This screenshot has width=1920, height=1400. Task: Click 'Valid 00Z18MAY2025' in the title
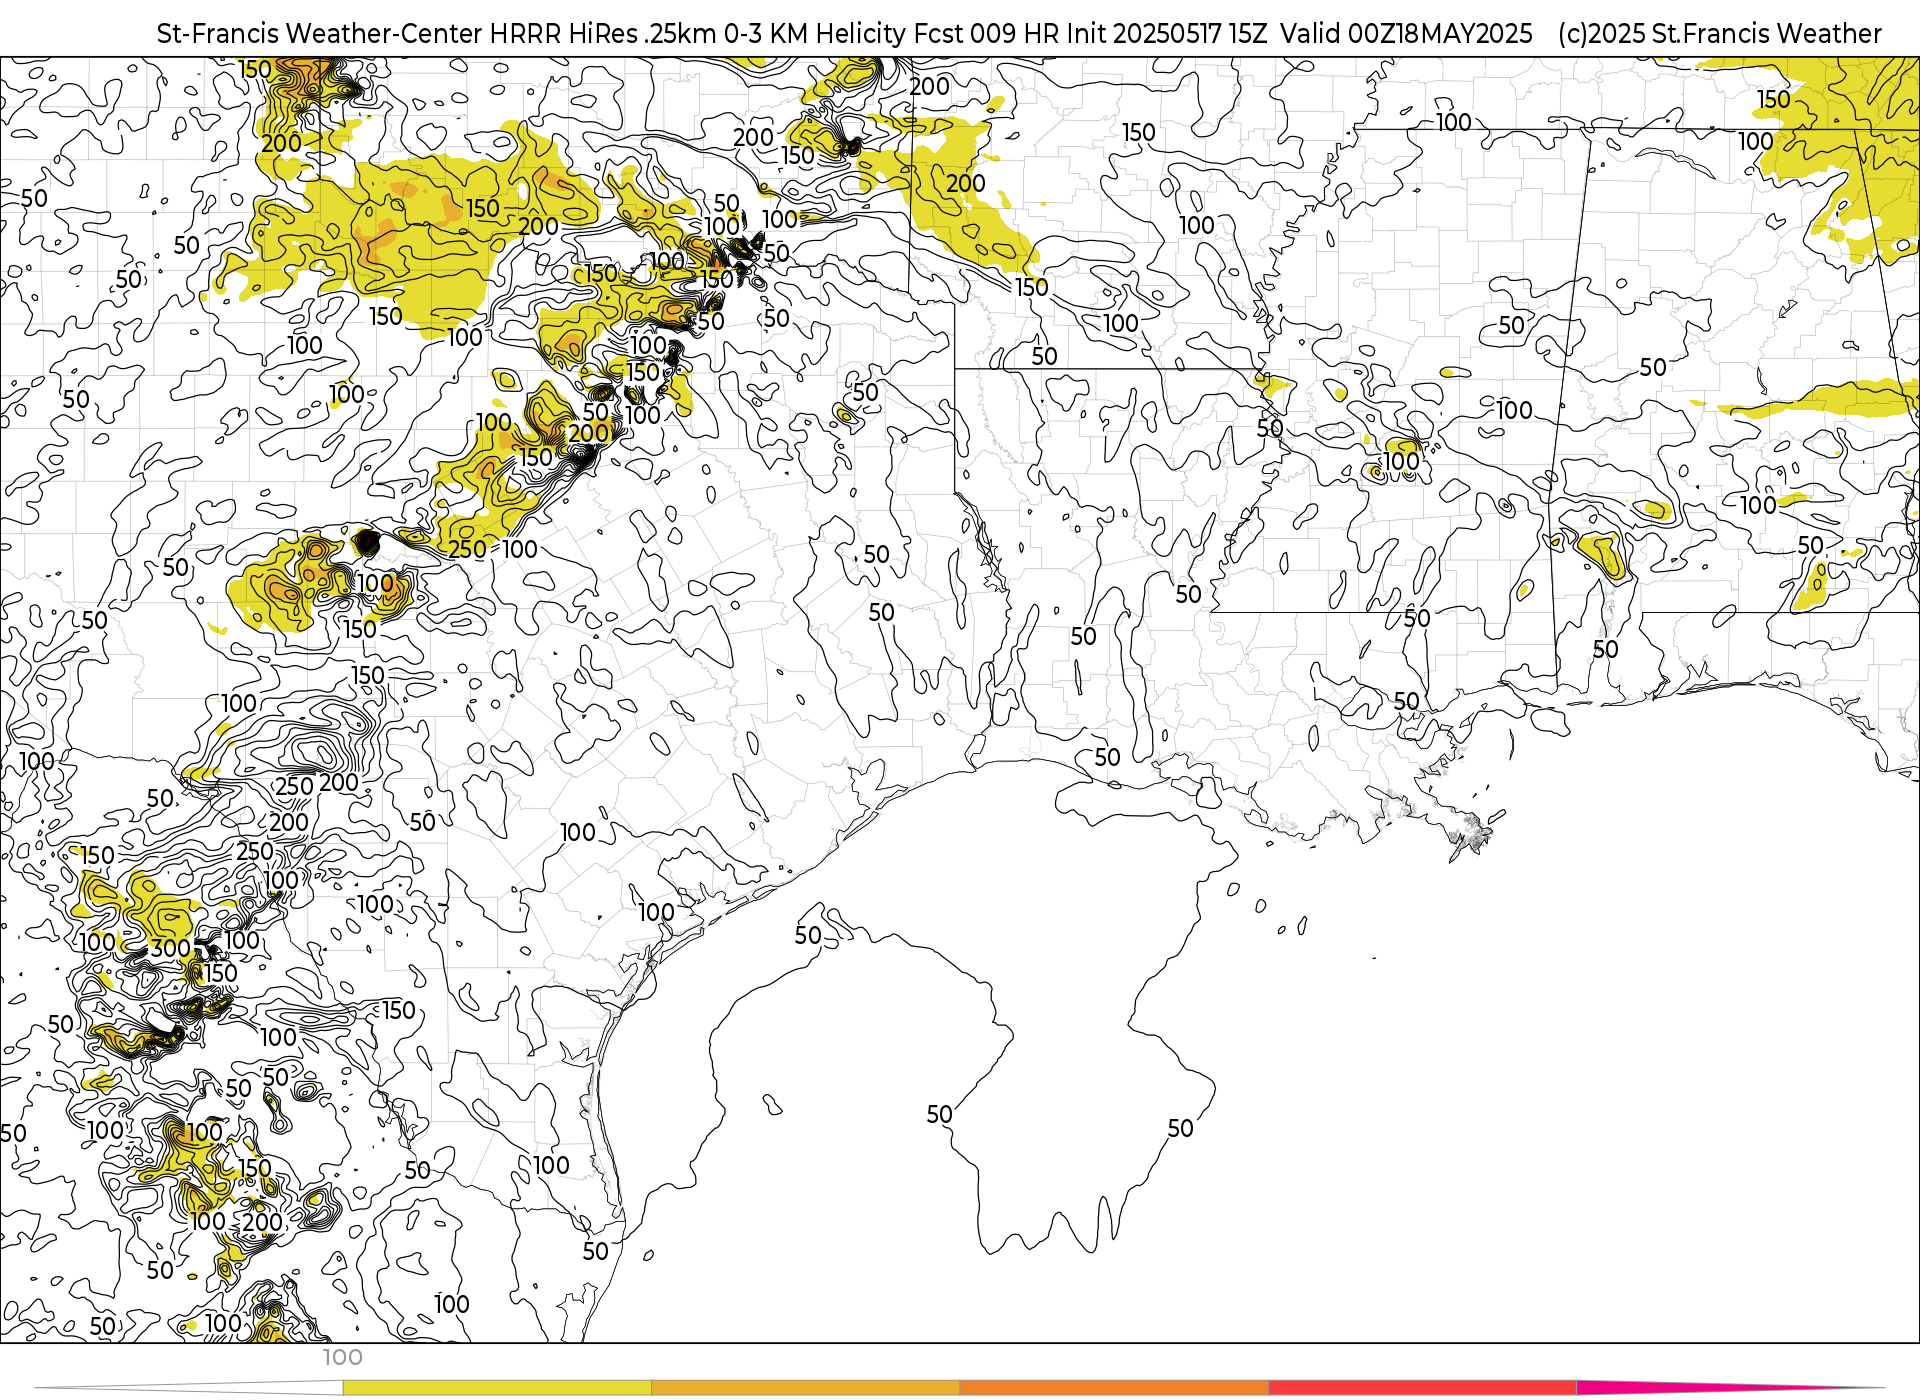point(1406,34)
